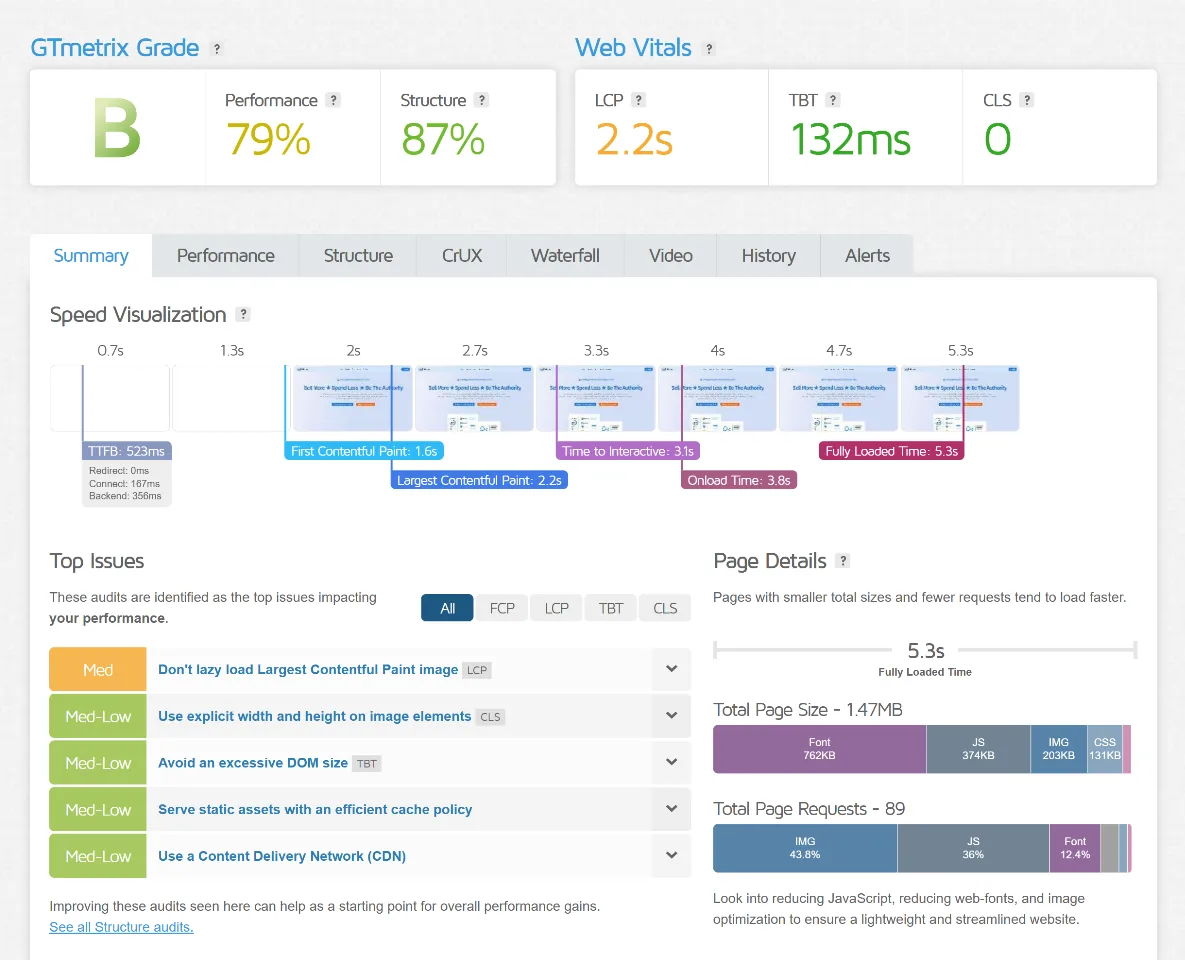Switch to the Waterfall tab
Screen dimensions: 1185x960
point(565,256)
